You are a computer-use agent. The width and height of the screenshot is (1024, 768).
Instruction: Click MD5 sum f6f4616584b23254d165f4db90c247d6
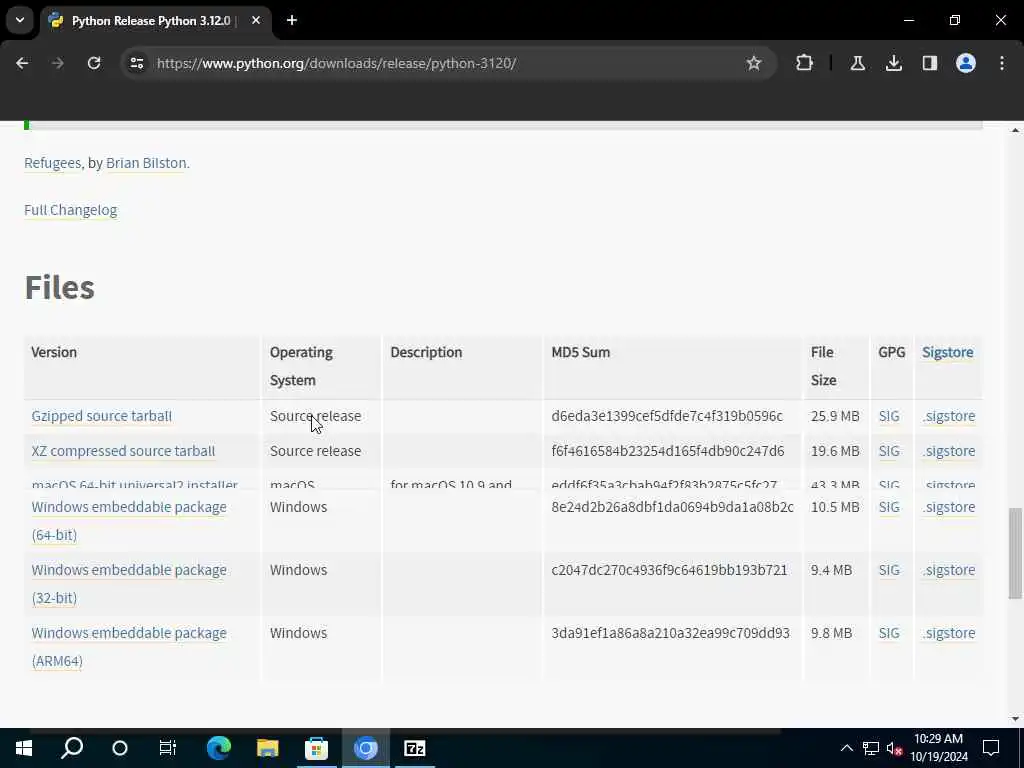tap(667, 451)
